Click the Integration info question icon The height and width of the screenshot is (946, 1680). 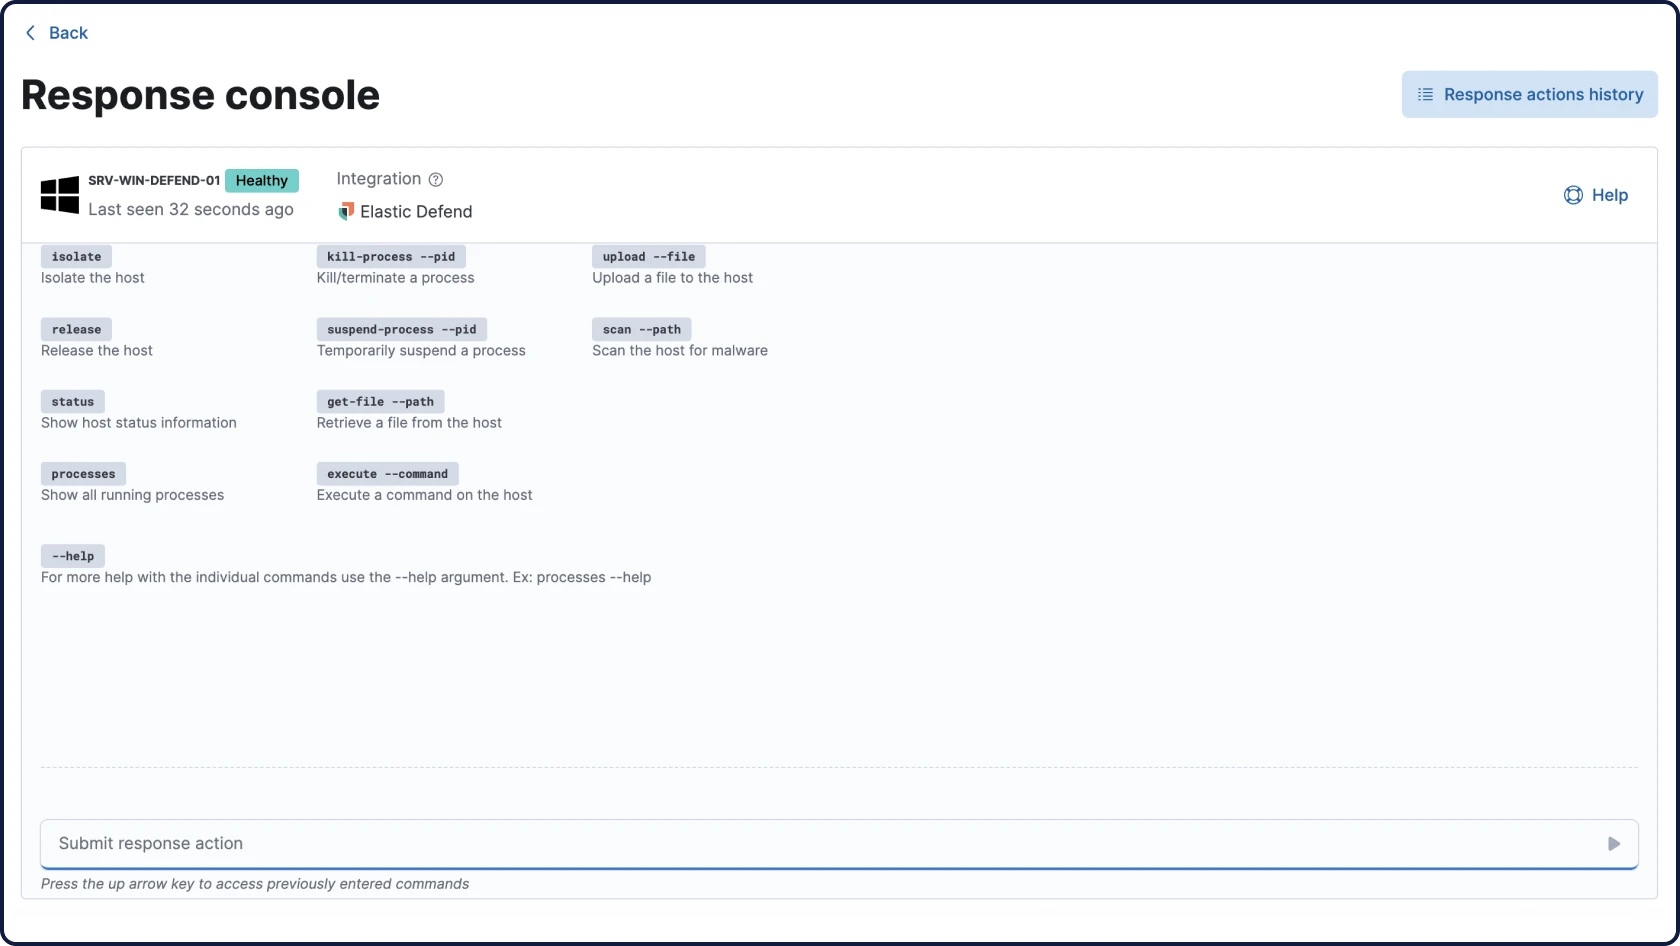coord(436,180)
